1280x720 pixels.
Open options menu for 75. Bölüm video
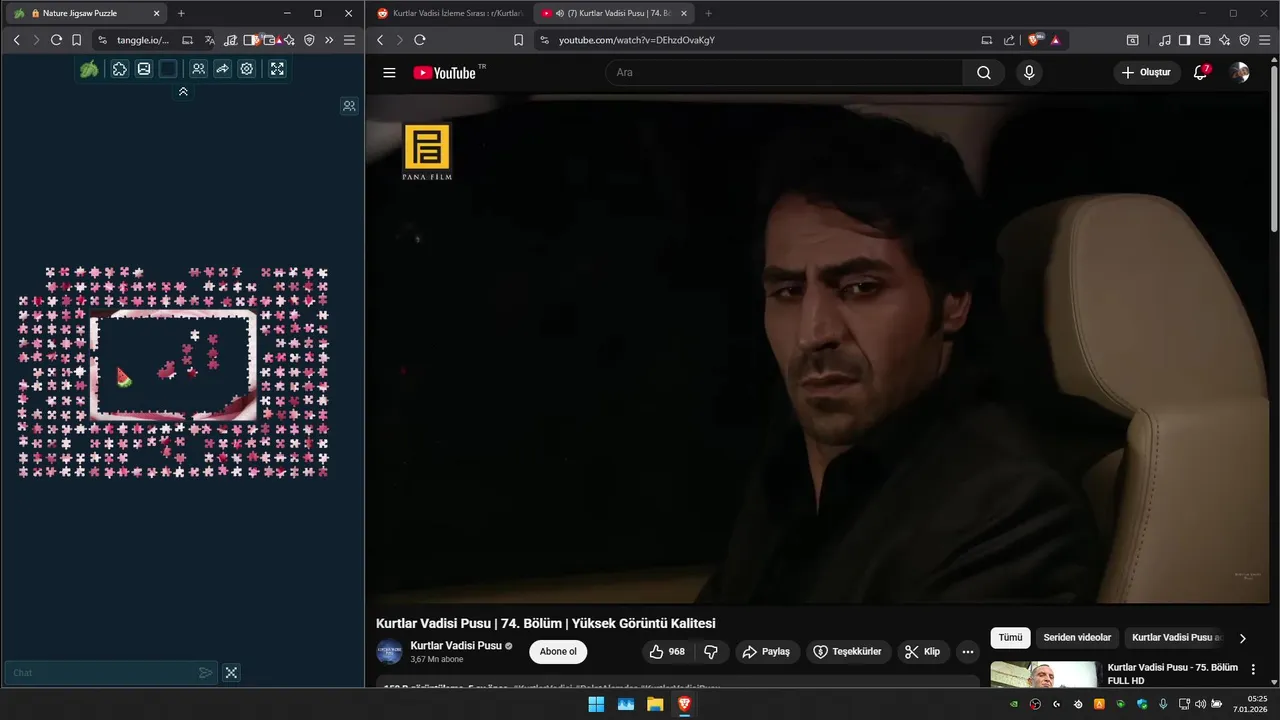(1253, 669)
